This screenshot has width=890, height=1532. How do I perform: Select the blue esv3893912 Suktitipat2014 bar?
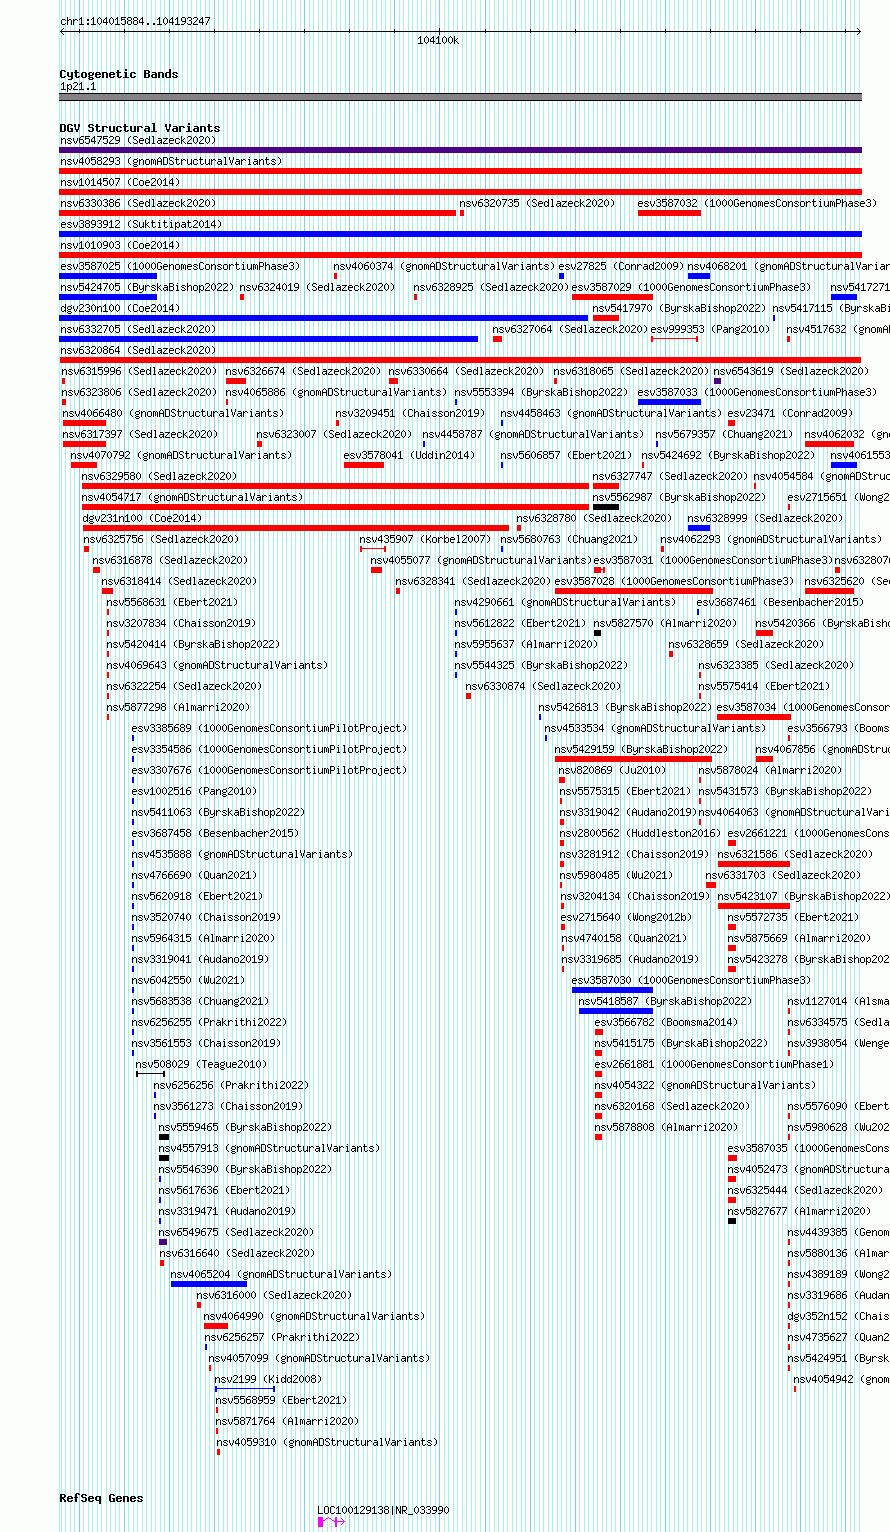point(460,234)
